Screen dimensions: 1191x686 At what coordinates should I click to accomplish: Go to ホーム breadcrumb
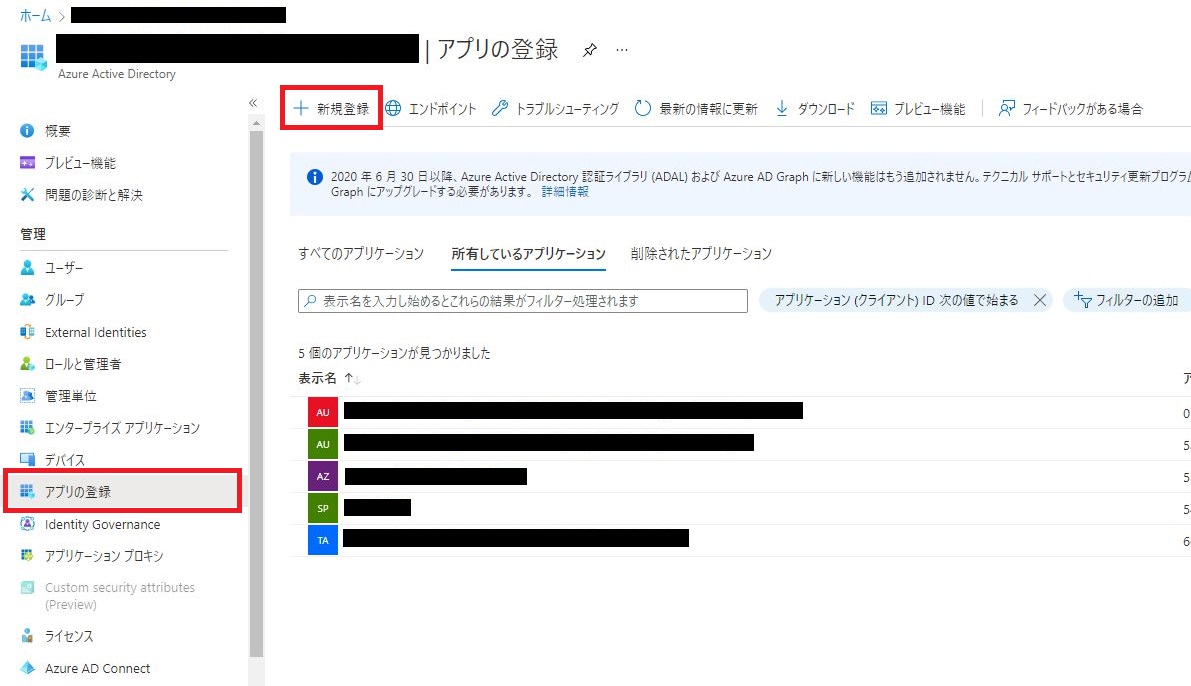(x=35, y=15)
